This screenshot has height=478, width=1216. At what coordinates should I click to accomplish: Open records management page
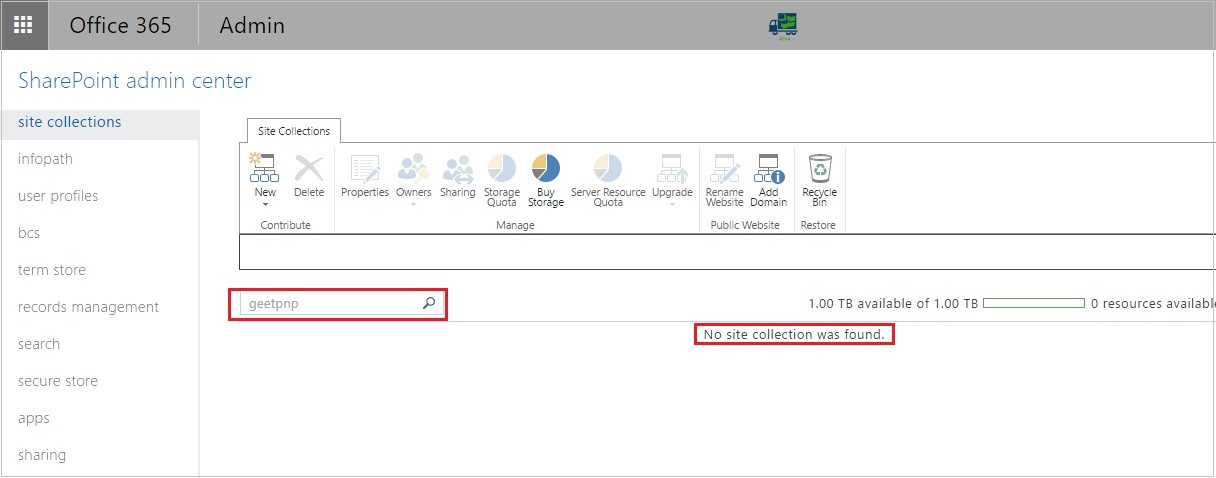tap(88, 307)
